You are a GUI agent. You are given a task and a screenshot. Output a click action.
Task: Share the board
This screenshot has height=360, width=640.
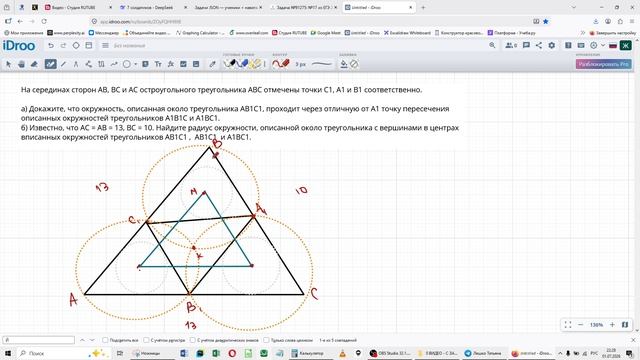coord(539,46)
